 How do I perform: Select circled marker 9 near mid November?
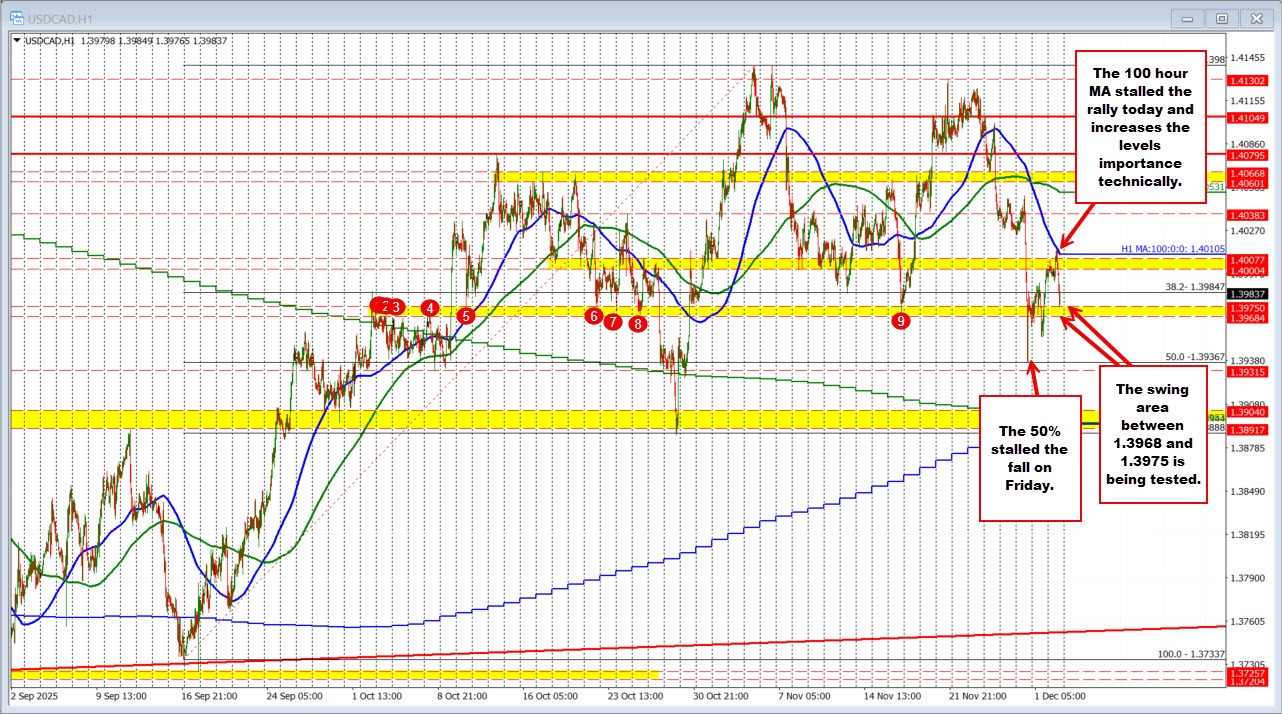click(x=900, y=320)
